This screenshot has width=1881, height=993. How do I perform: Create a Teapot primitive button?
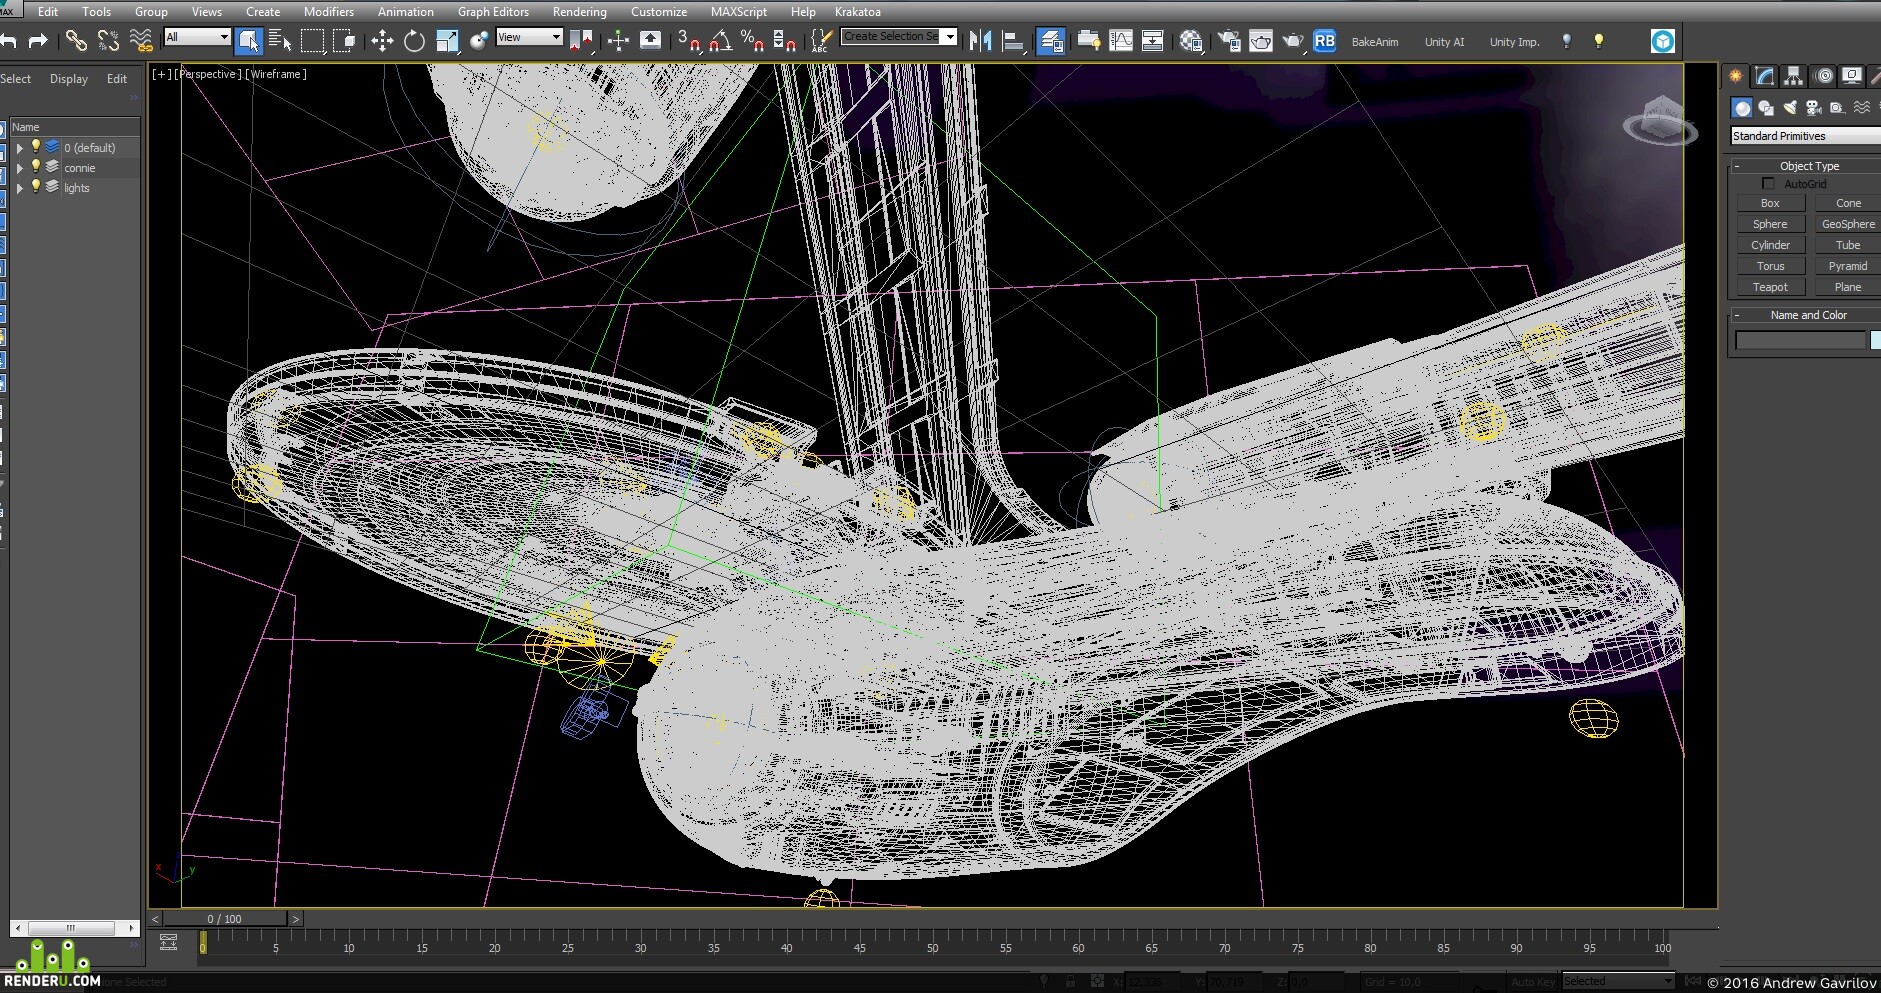pos(1770,287)
